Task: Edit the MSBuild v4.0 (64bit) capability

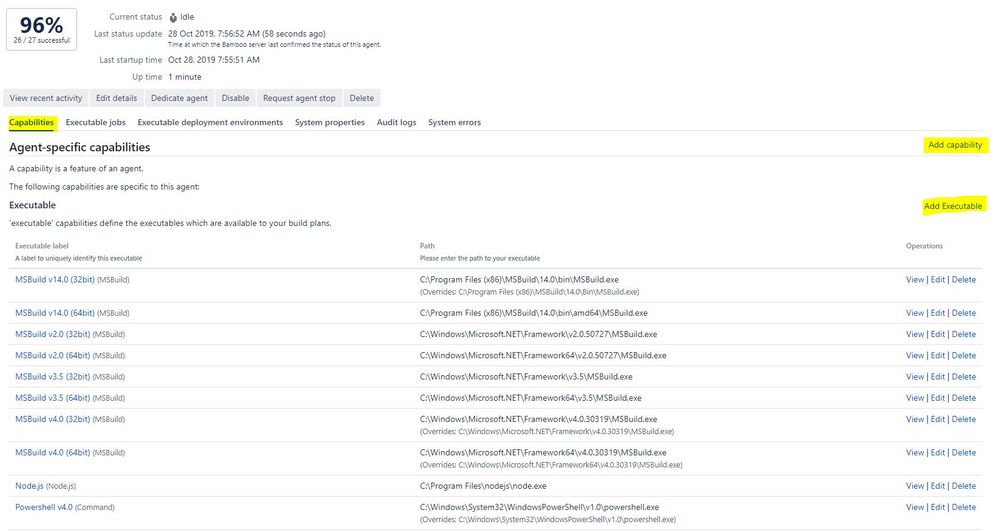Action: (938, 452)
